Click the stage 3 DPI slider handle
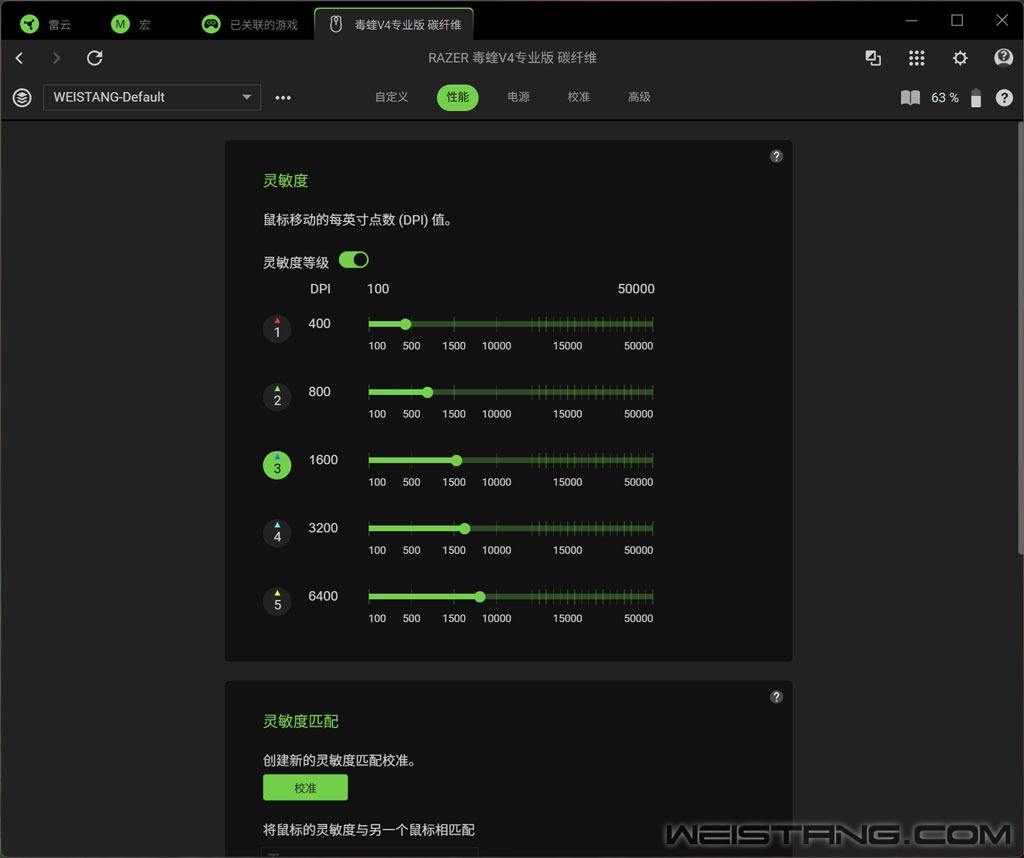 (x=456, y=460)
